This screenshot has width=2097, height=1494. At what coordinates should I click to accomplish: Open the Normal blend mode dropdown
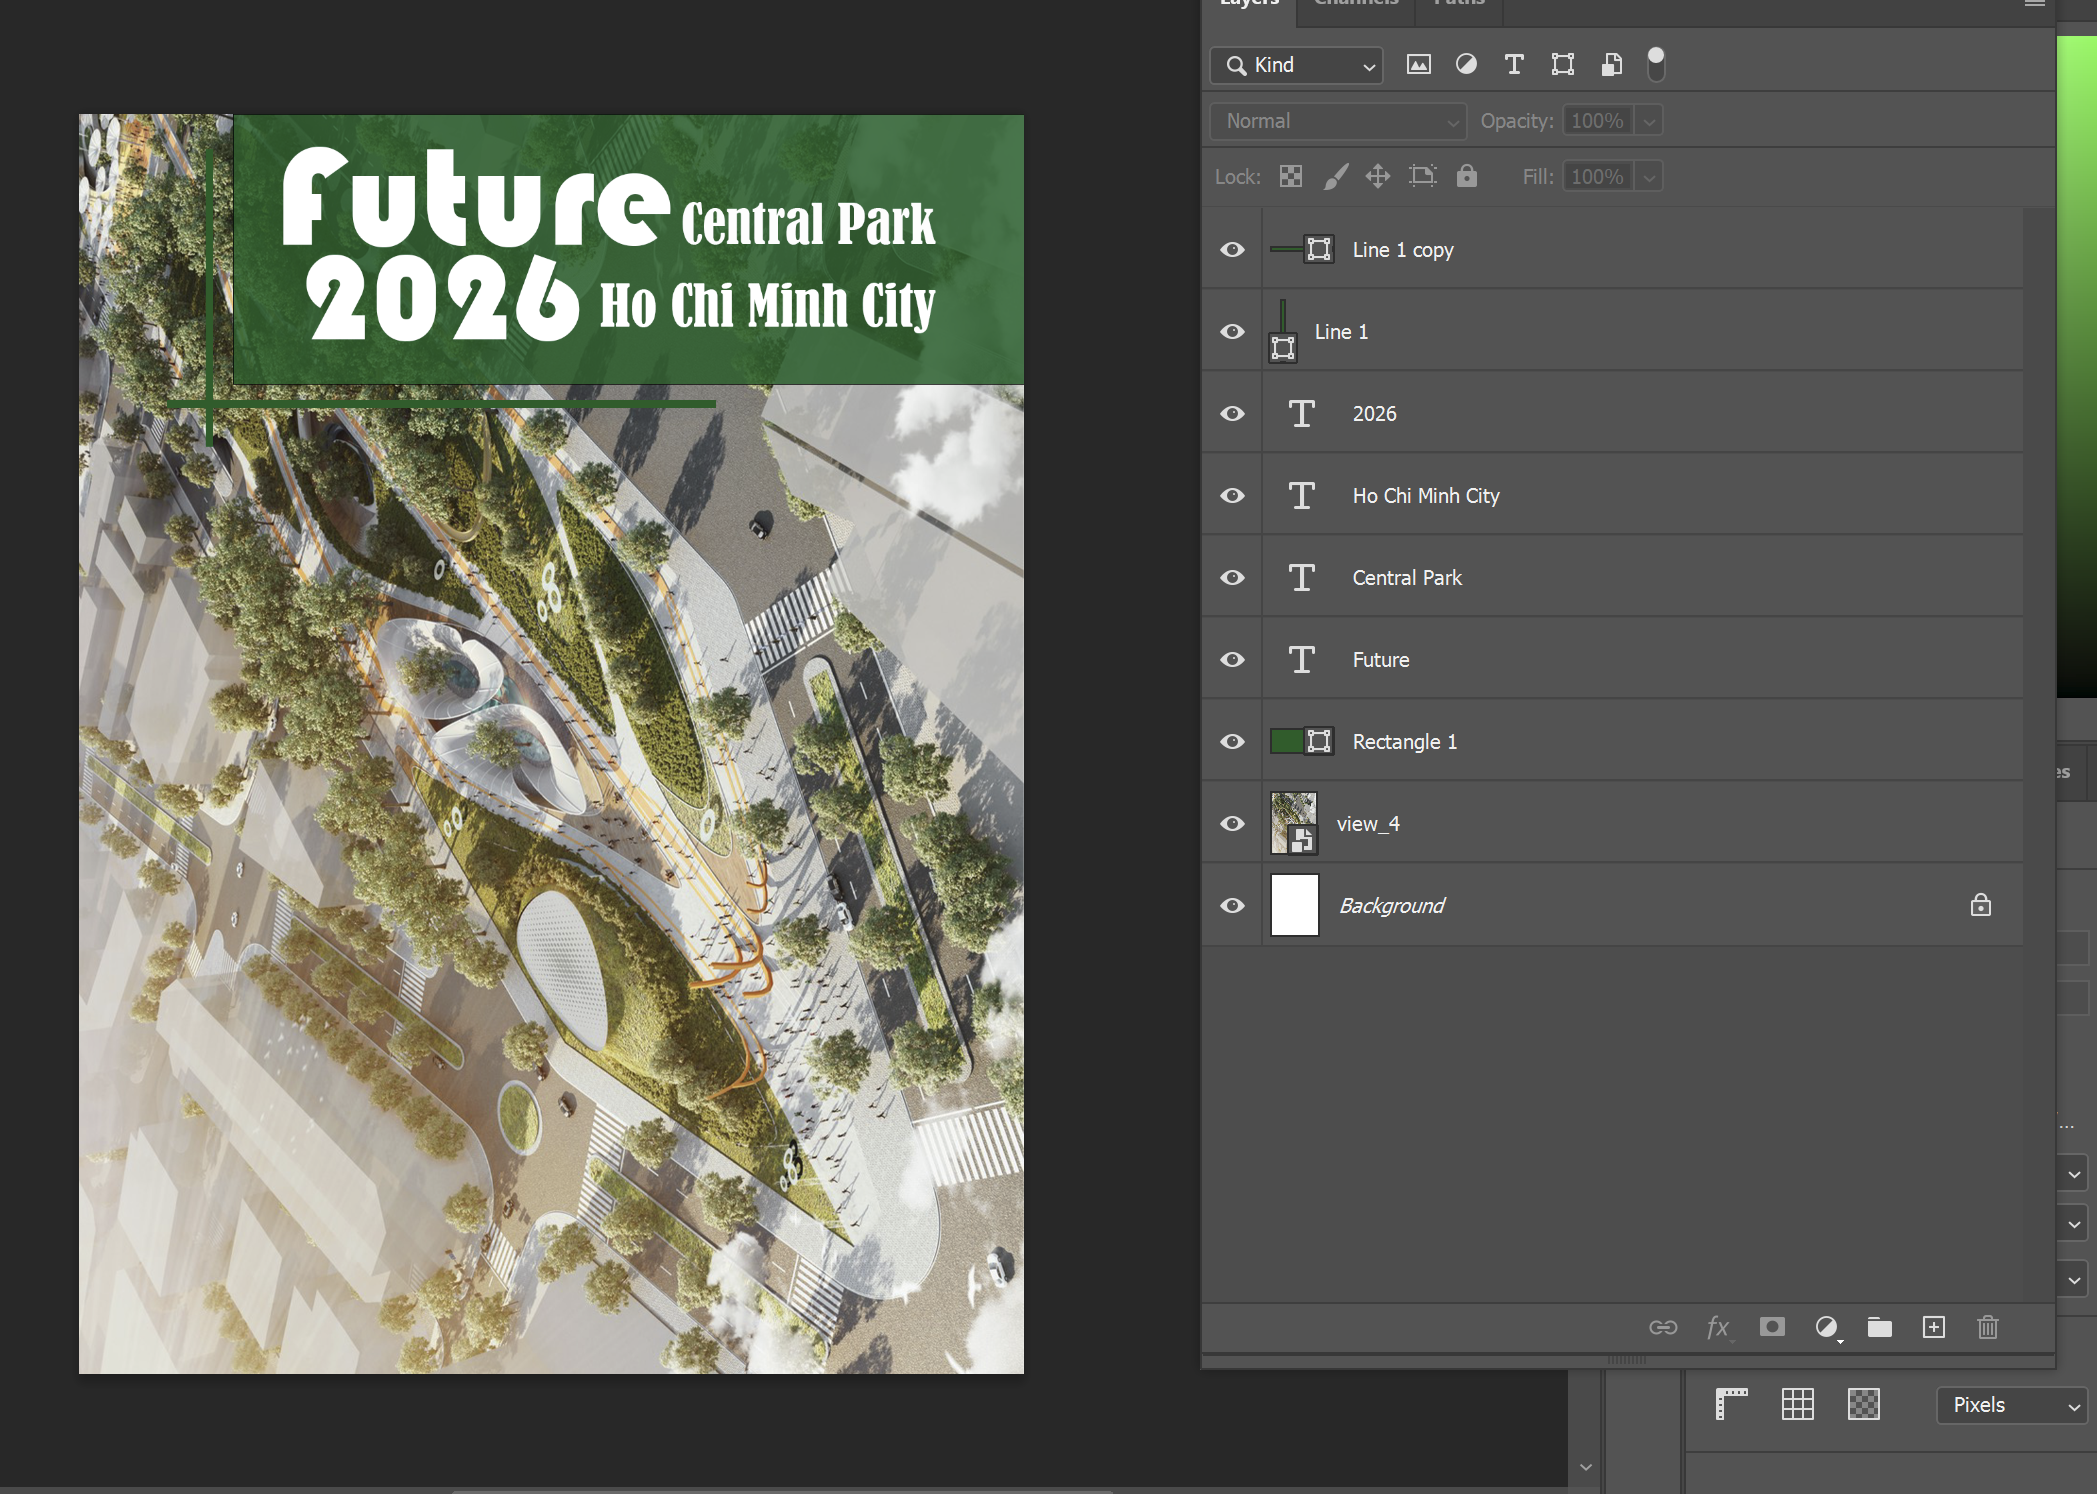[x=1338, y=121]
